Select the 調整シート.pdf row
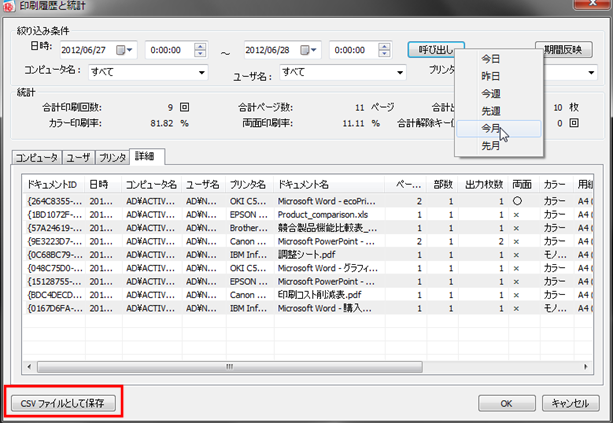The image size is (613, 423). point(308,255)
